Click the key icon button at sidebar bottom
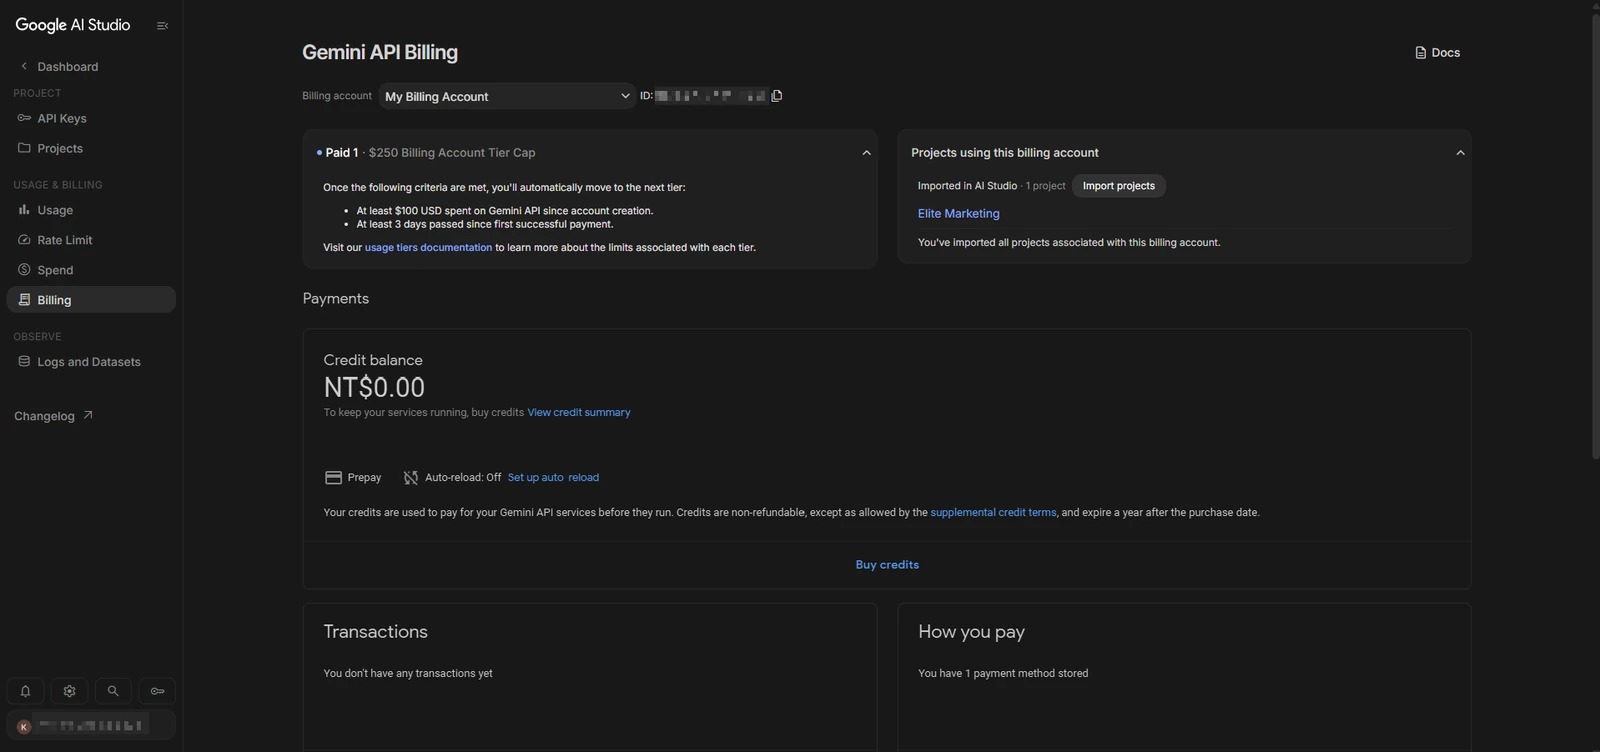The height and width of the screenshot is (752, 1600). [x=157, y=691]
